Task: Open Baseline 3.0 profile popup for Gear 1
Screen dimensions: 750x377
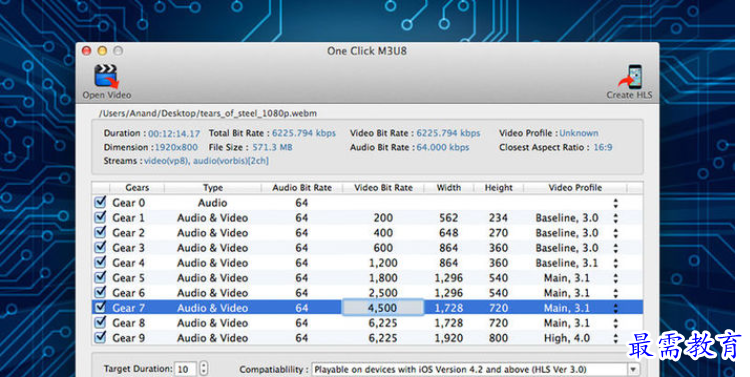Action: (x=616, y=218)
